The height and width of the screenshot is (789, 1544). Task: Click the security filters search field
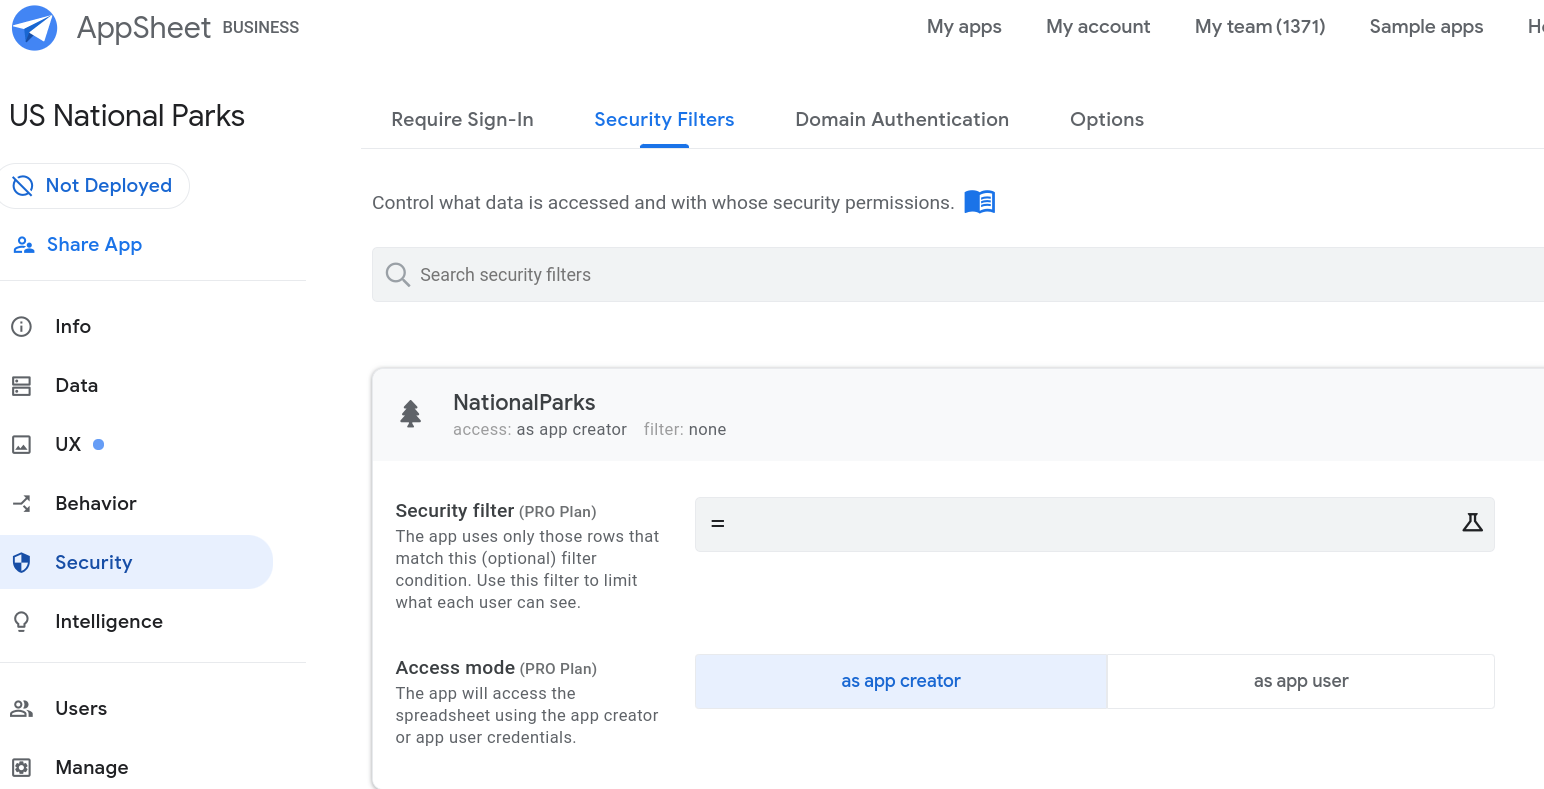(x=700, y=274)
